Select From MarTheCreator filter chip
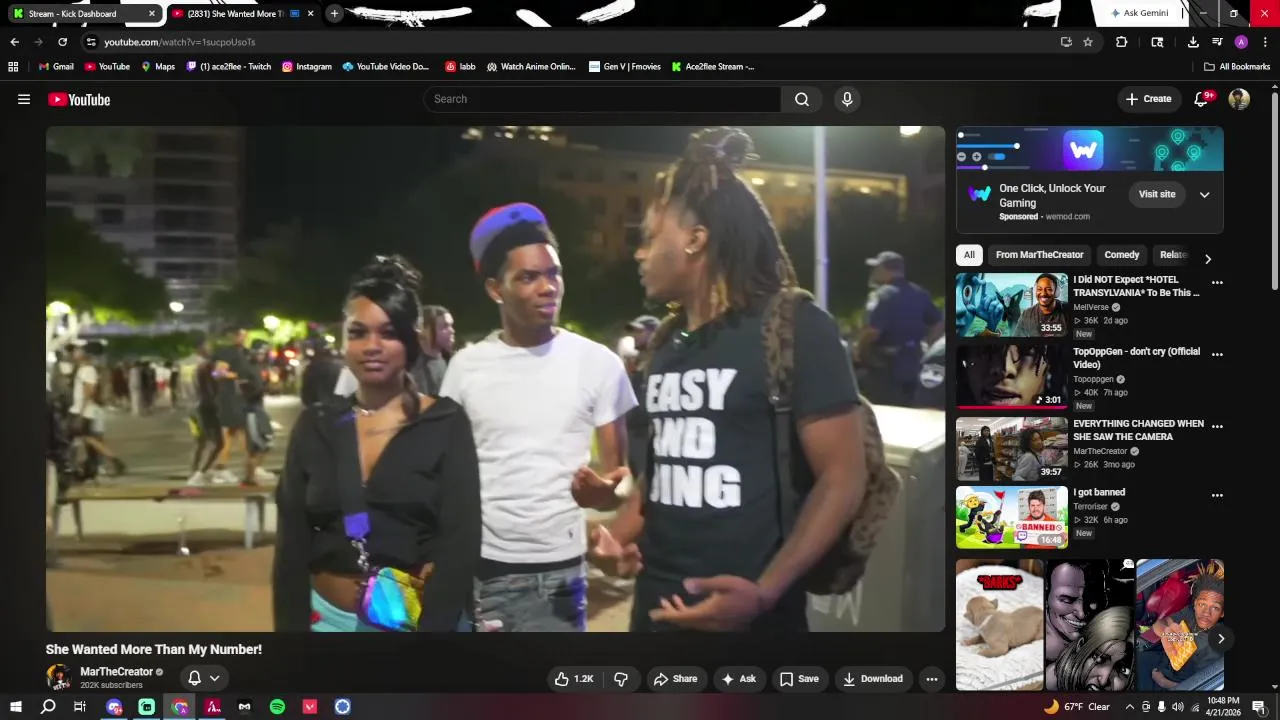The width and height of the screenshot is (1280, 720). (1039, 255)
